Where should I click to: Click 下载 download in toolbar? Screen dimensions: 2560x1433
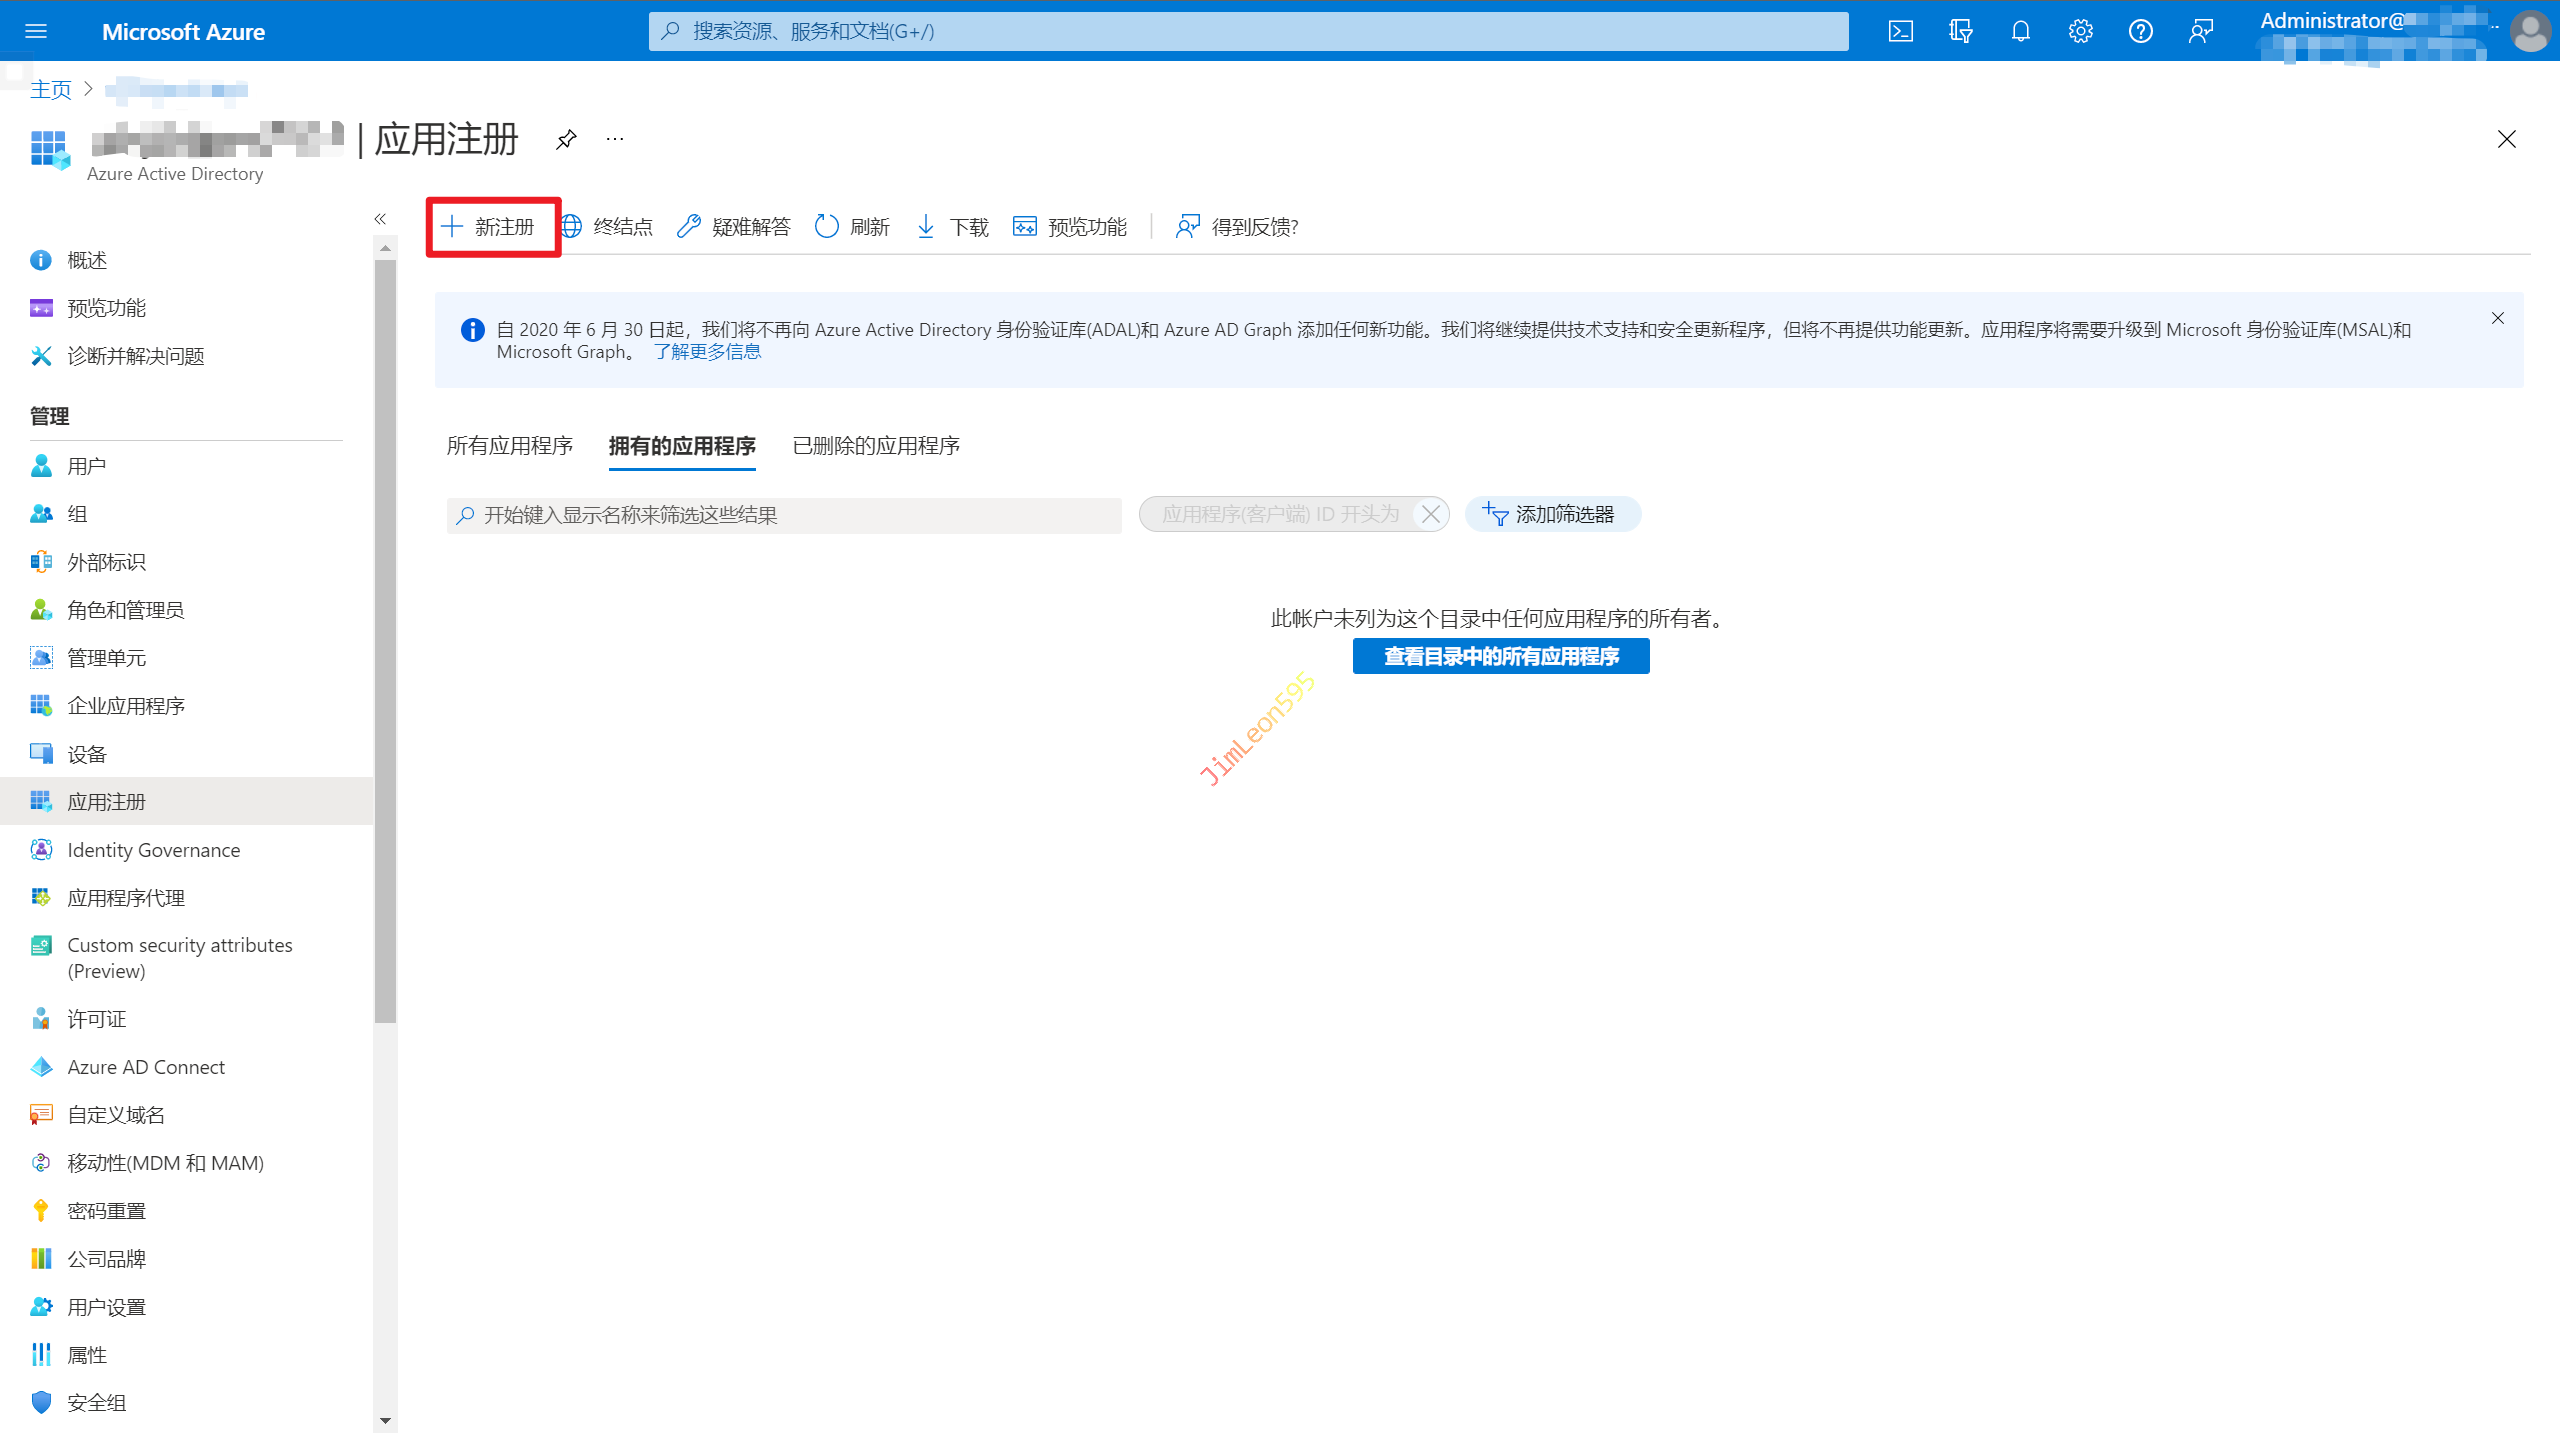(952, 227)
